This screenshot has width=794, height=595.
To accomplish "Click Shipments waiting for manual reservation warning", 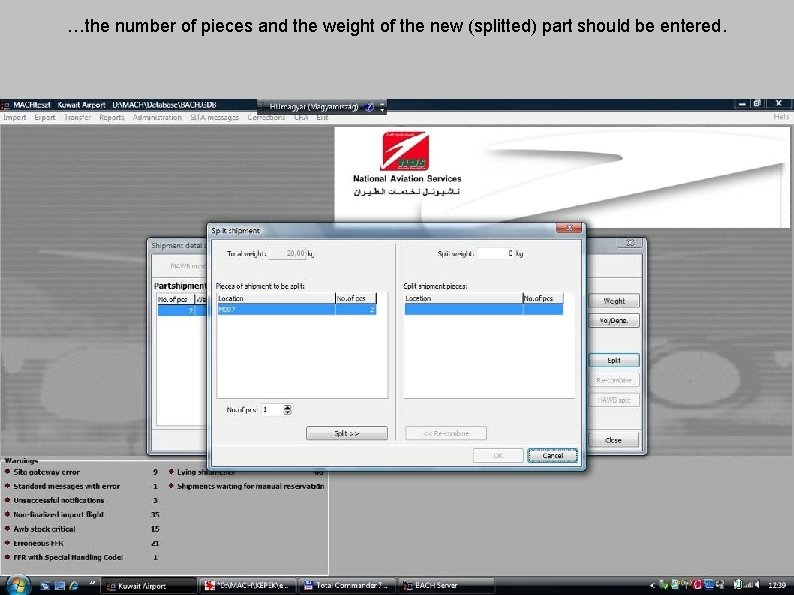I will [250, 486].
